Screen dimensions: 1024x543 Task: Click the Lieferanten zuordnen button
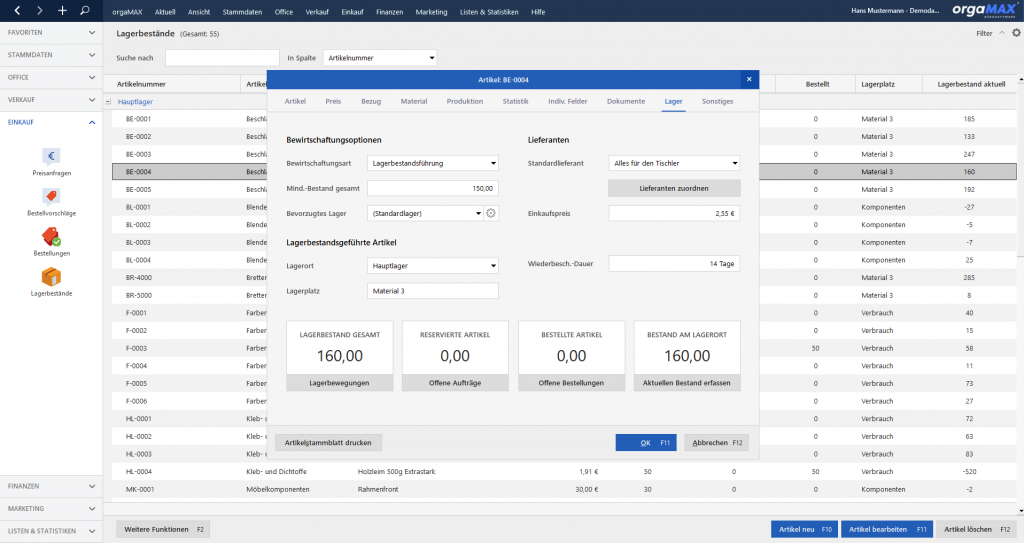675,188
